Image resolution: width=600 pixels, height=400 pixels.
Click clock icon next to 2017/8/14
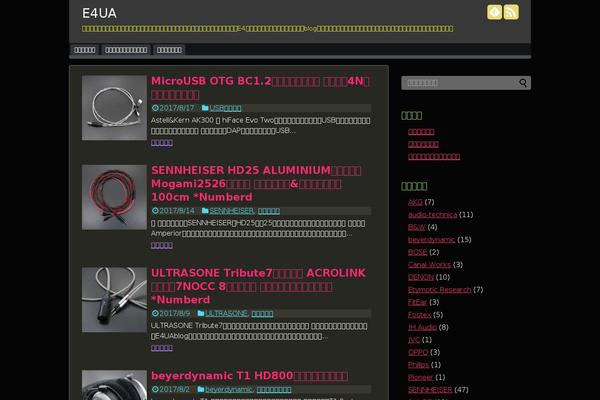155,211
